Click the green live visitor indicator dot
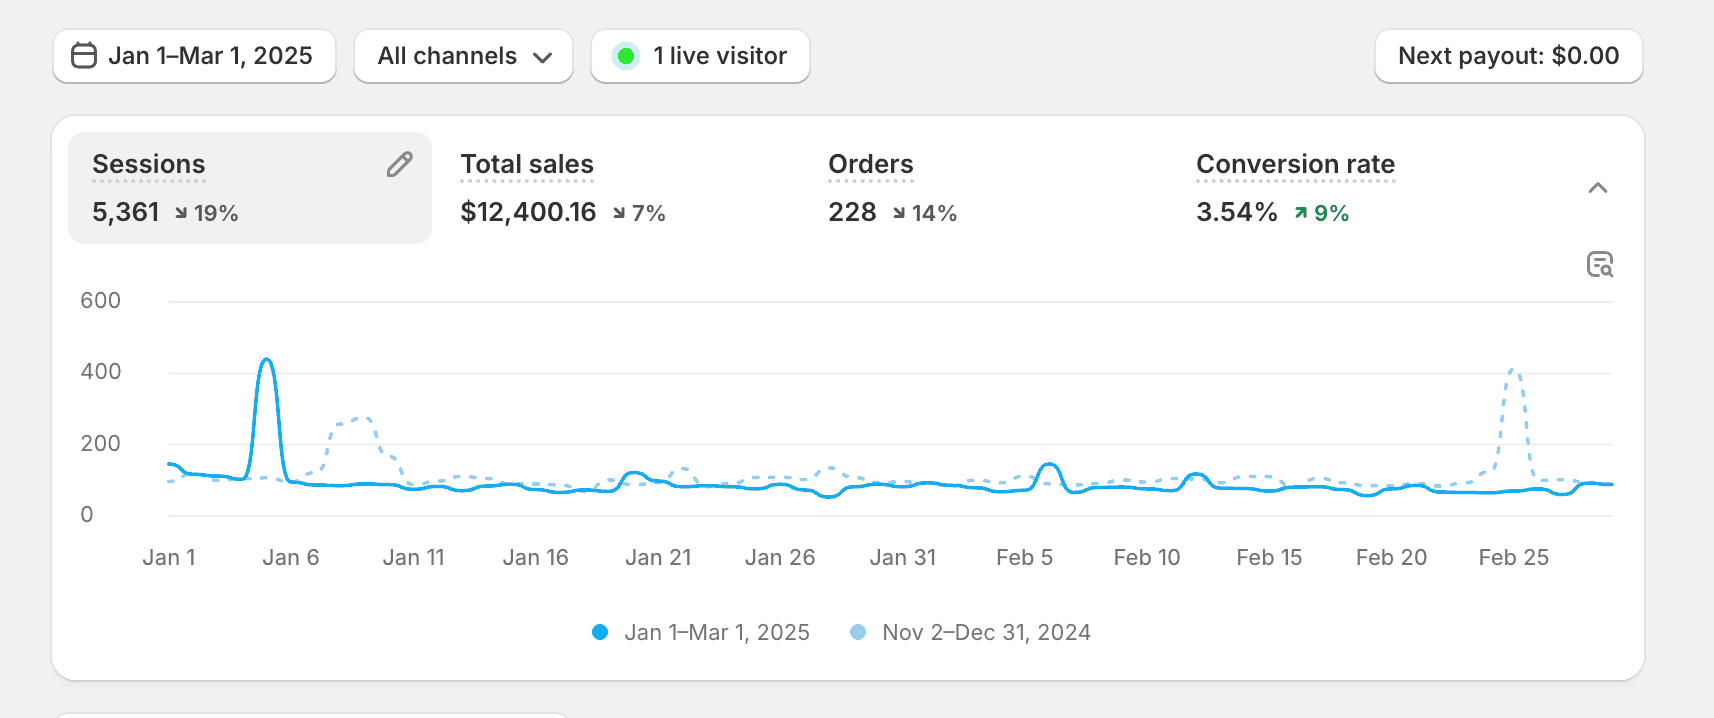The image size is (1714, 718). pyautogui.click(x=626, y=56)
